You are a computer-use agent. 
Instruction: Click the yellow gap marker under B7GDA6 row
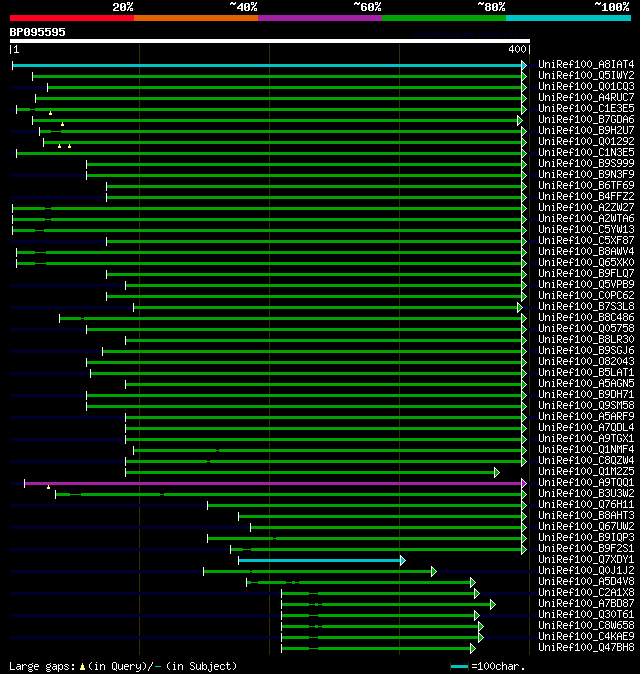click(62, 124)
